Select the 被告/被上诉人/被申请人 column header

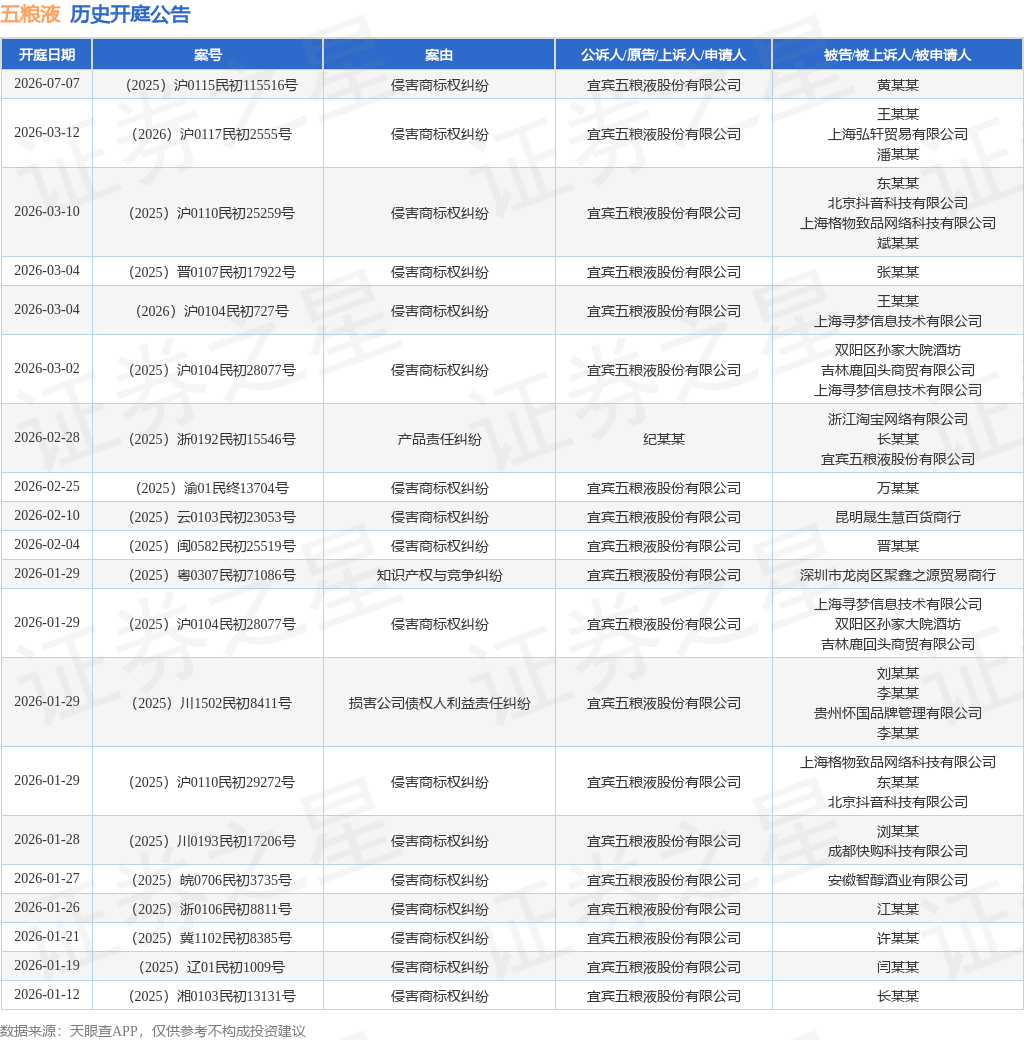(897, 55)
